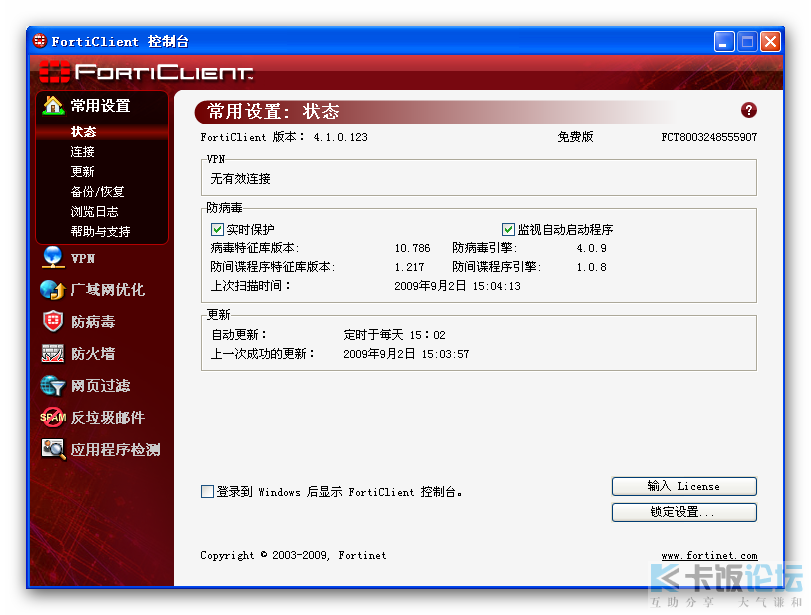This screenshot has height=615, width=811.
Task: Click the red Fortinet logo in the banner
Action: pos(54,71)
